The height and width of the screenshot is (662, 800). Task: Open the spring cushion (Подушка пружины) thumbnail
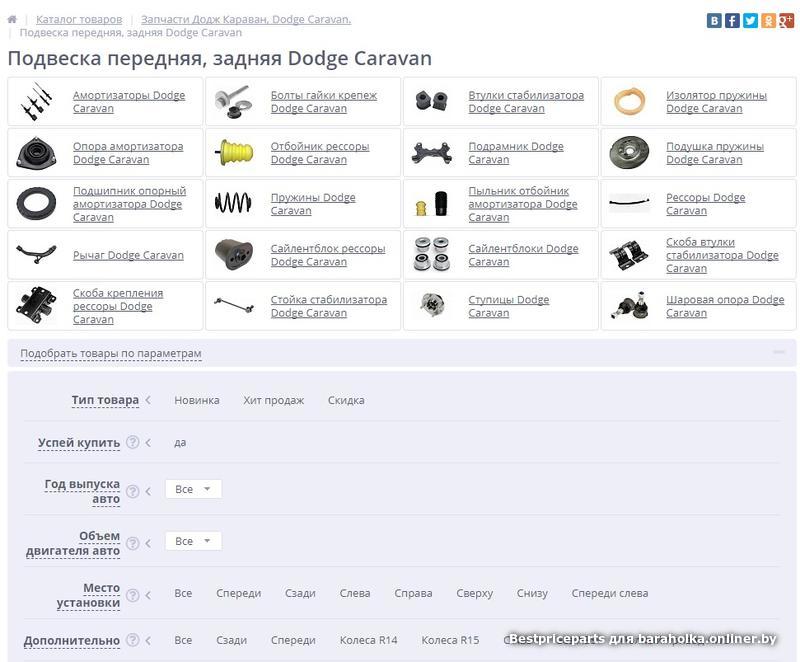tap(630, 152)
